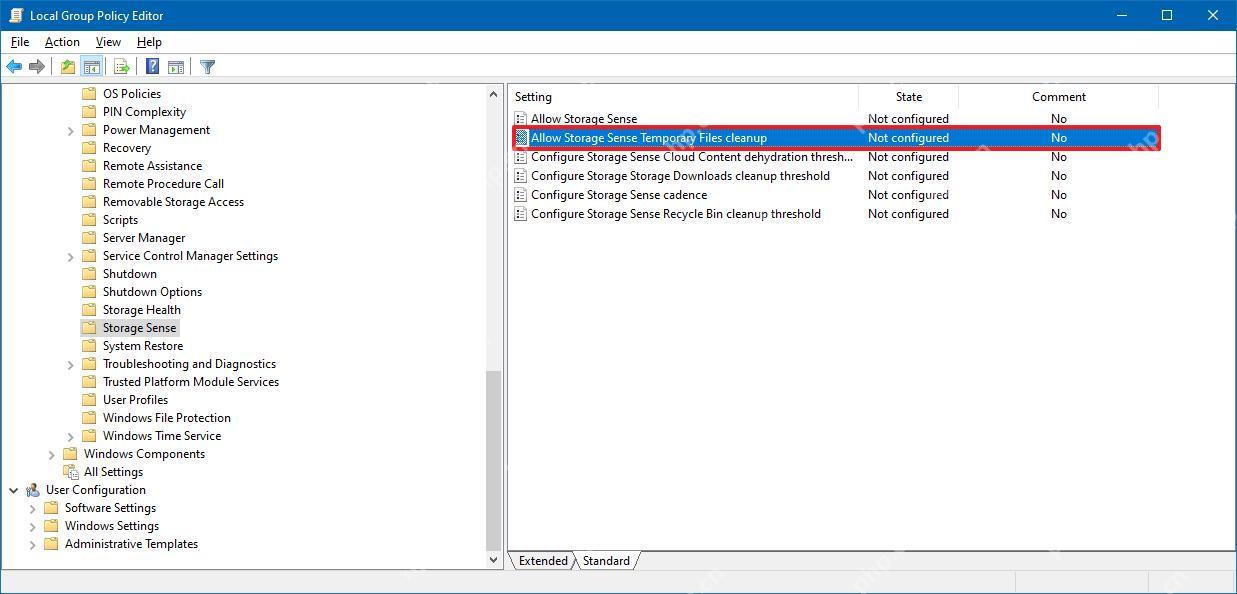Click the User Configuration icon in tree
This screenshot has height=594, width=1237.
(32, 490)
